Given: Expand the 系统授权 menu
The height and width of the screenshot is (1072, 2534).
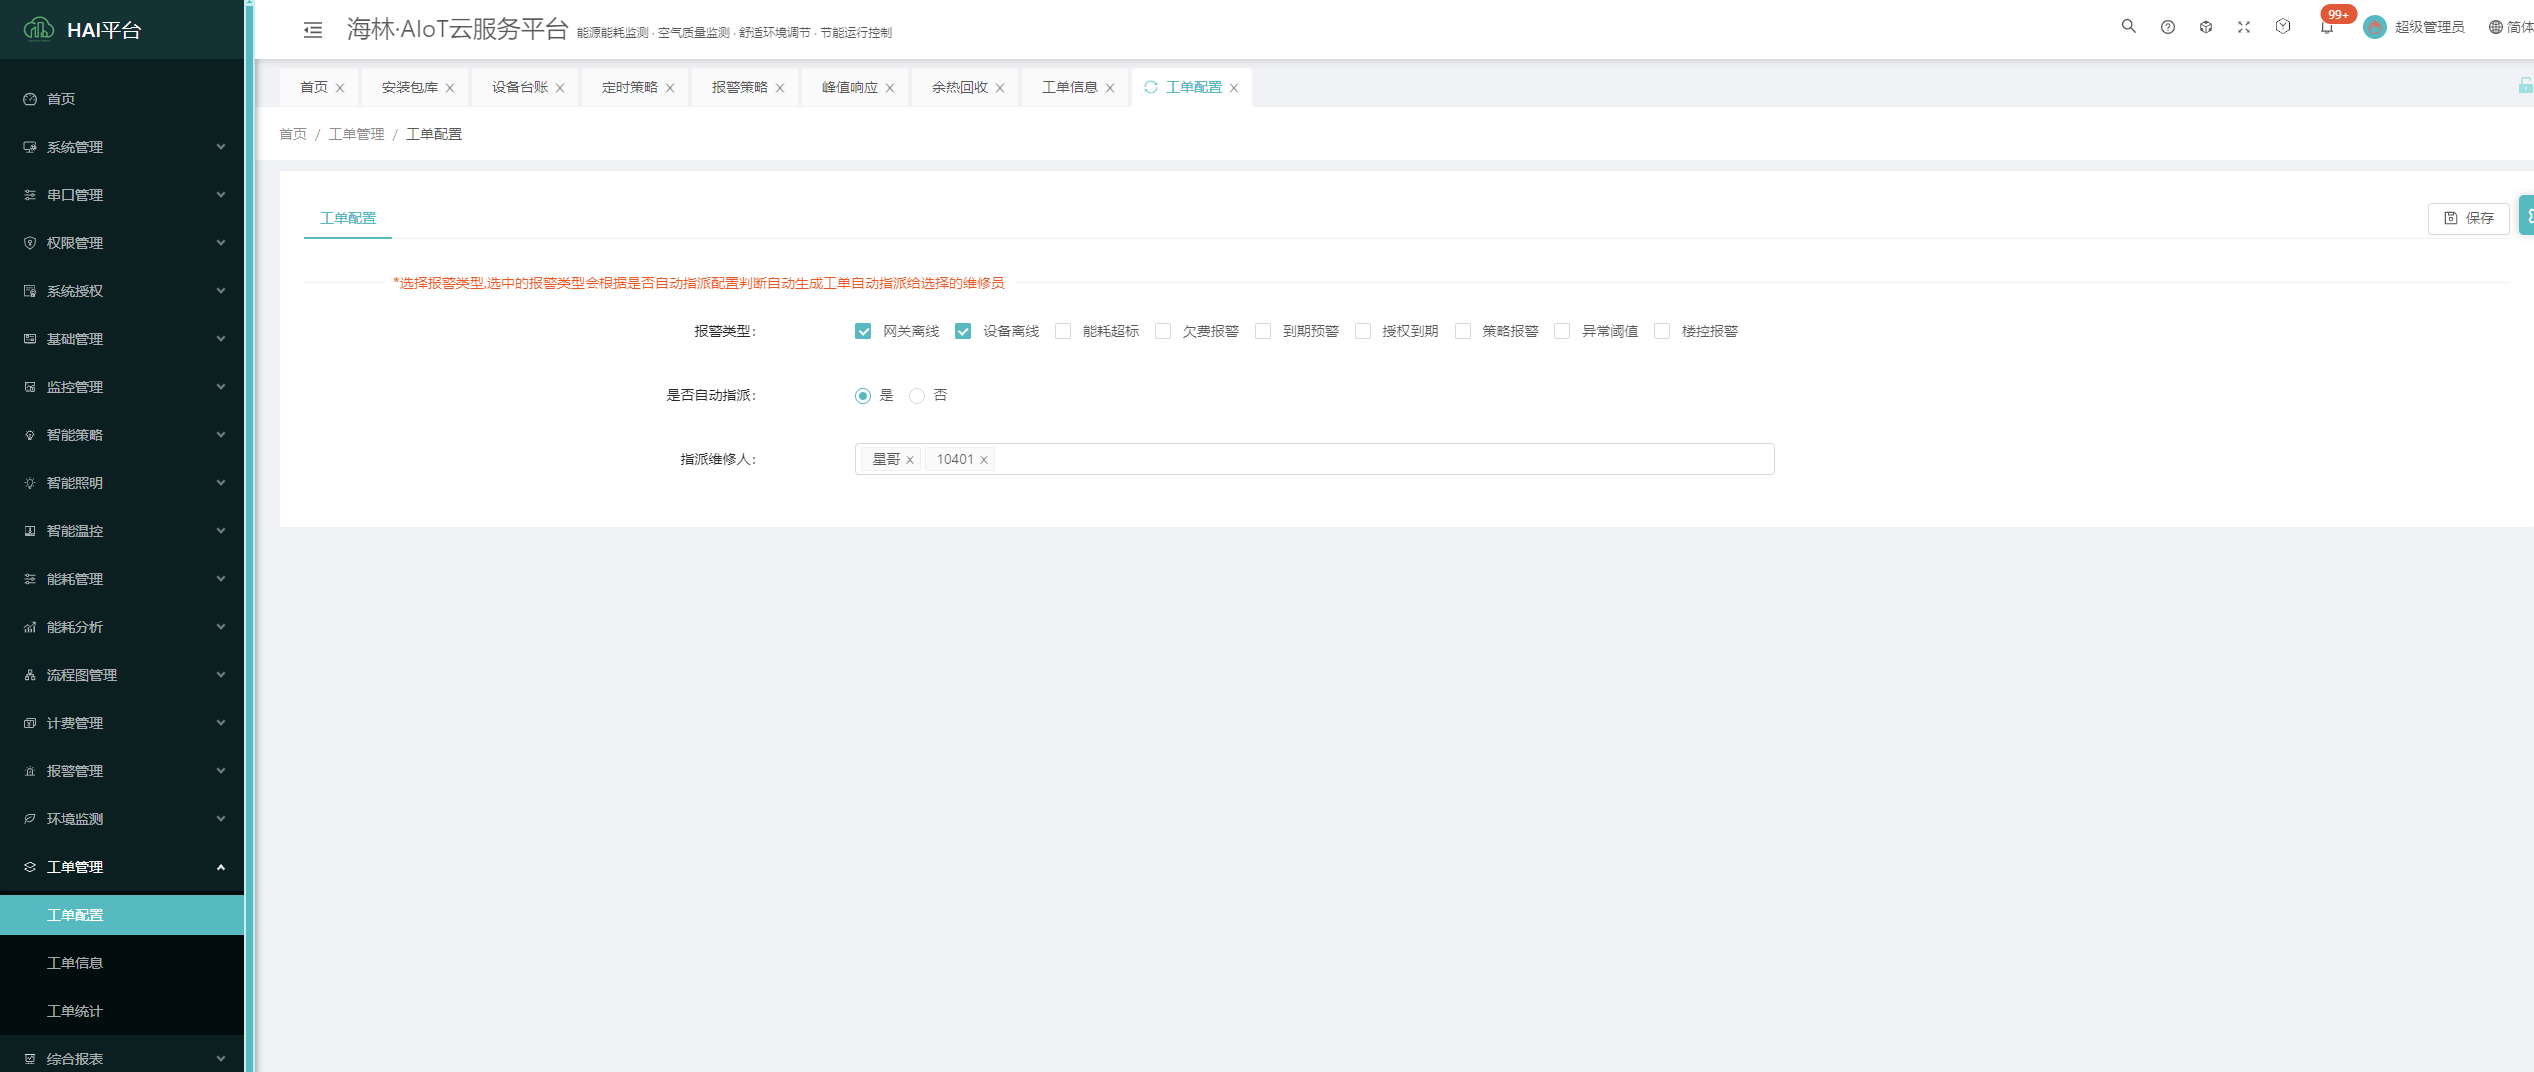Looking at the screenshot, I should click(122, 291).
